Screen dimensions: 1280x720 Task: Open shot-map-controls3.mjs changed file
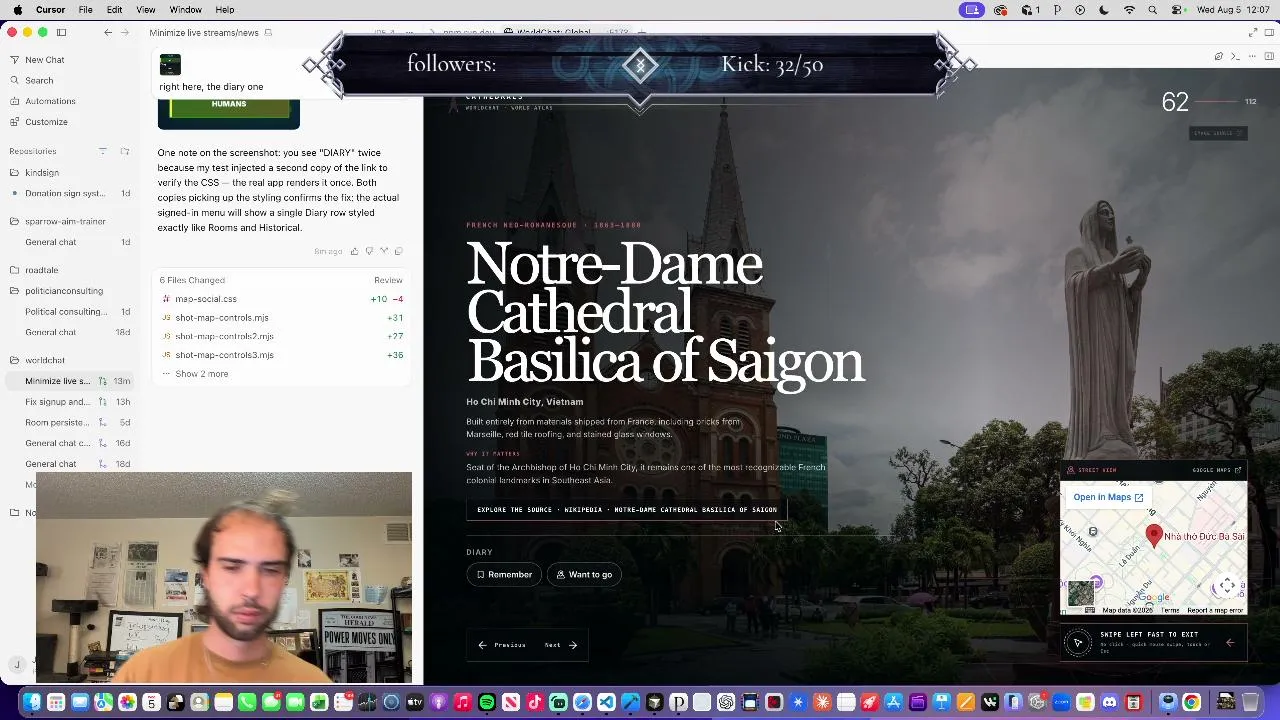coord(282,355)
